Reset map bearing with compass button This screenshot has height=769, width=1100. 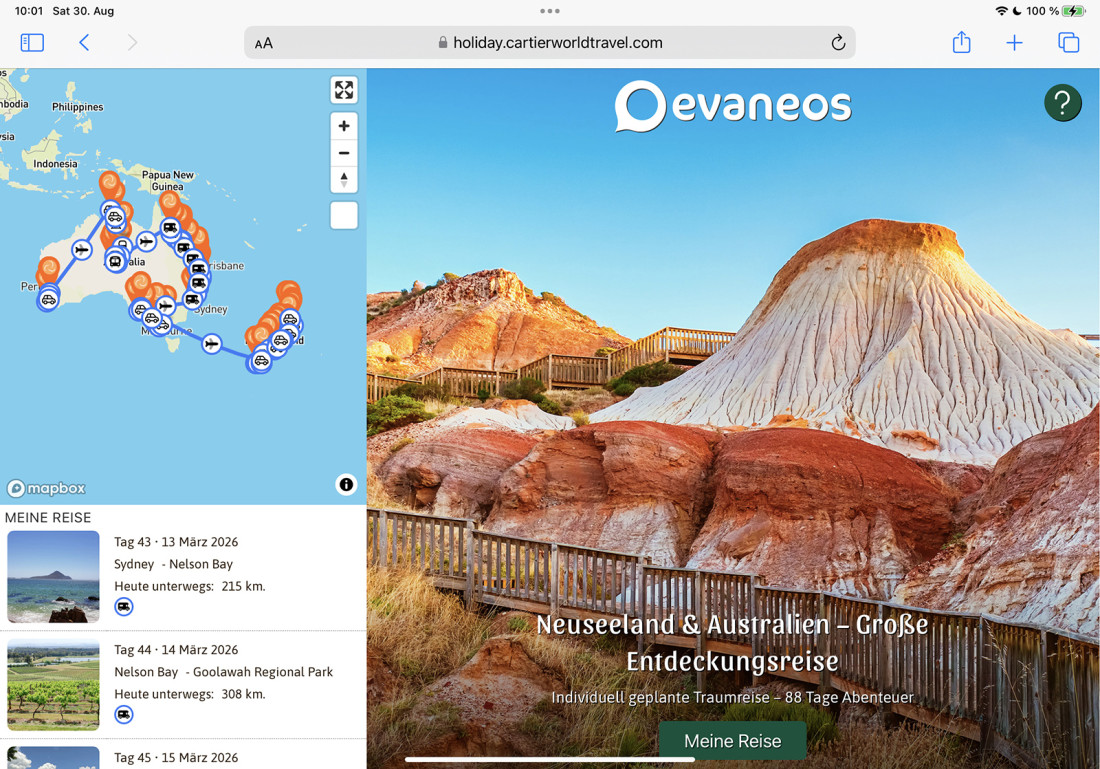click(x=343, y=179)
